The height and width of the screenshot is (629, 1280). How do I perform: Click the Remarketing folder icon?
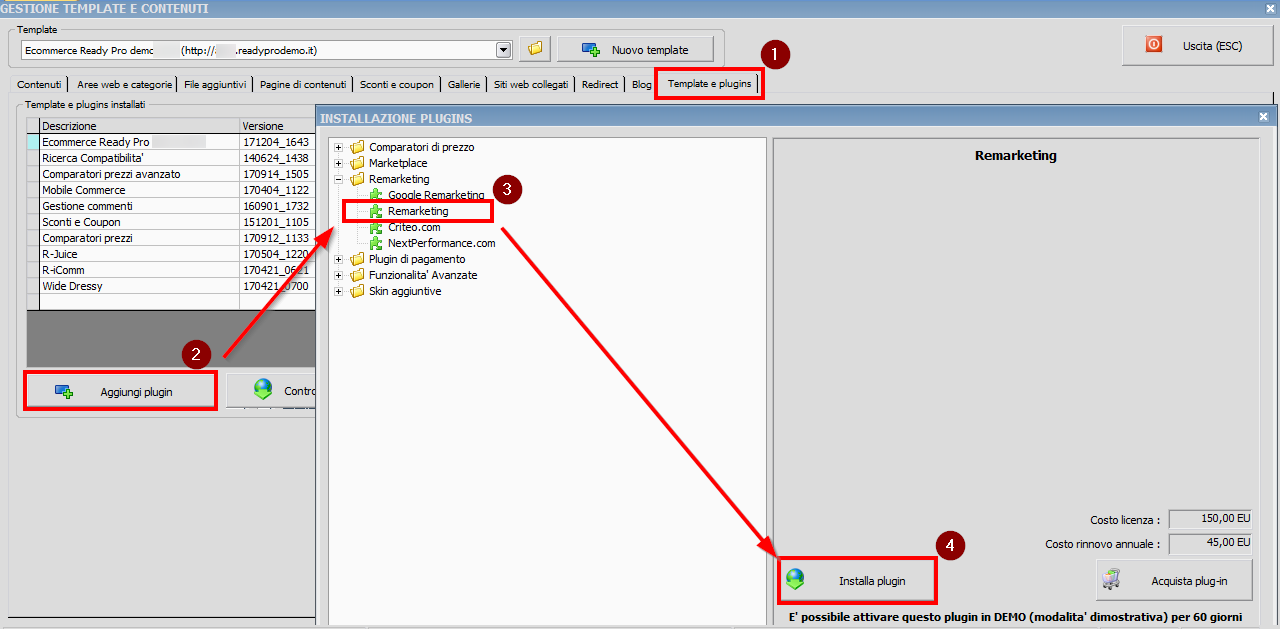(357, 179)
